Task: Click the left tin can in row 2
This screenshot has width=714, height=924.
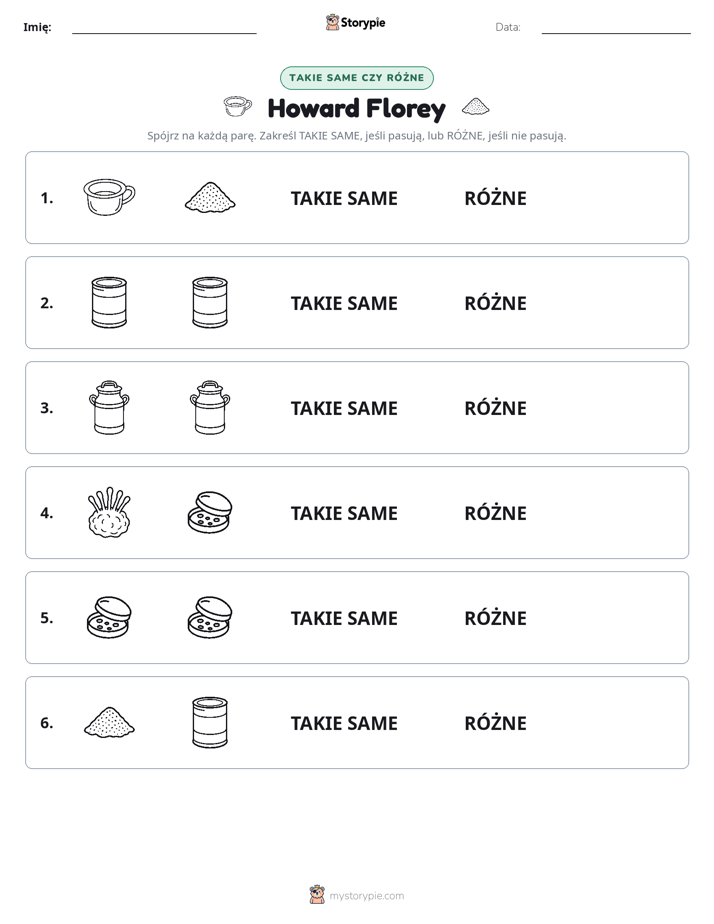Action: point(109,302)
